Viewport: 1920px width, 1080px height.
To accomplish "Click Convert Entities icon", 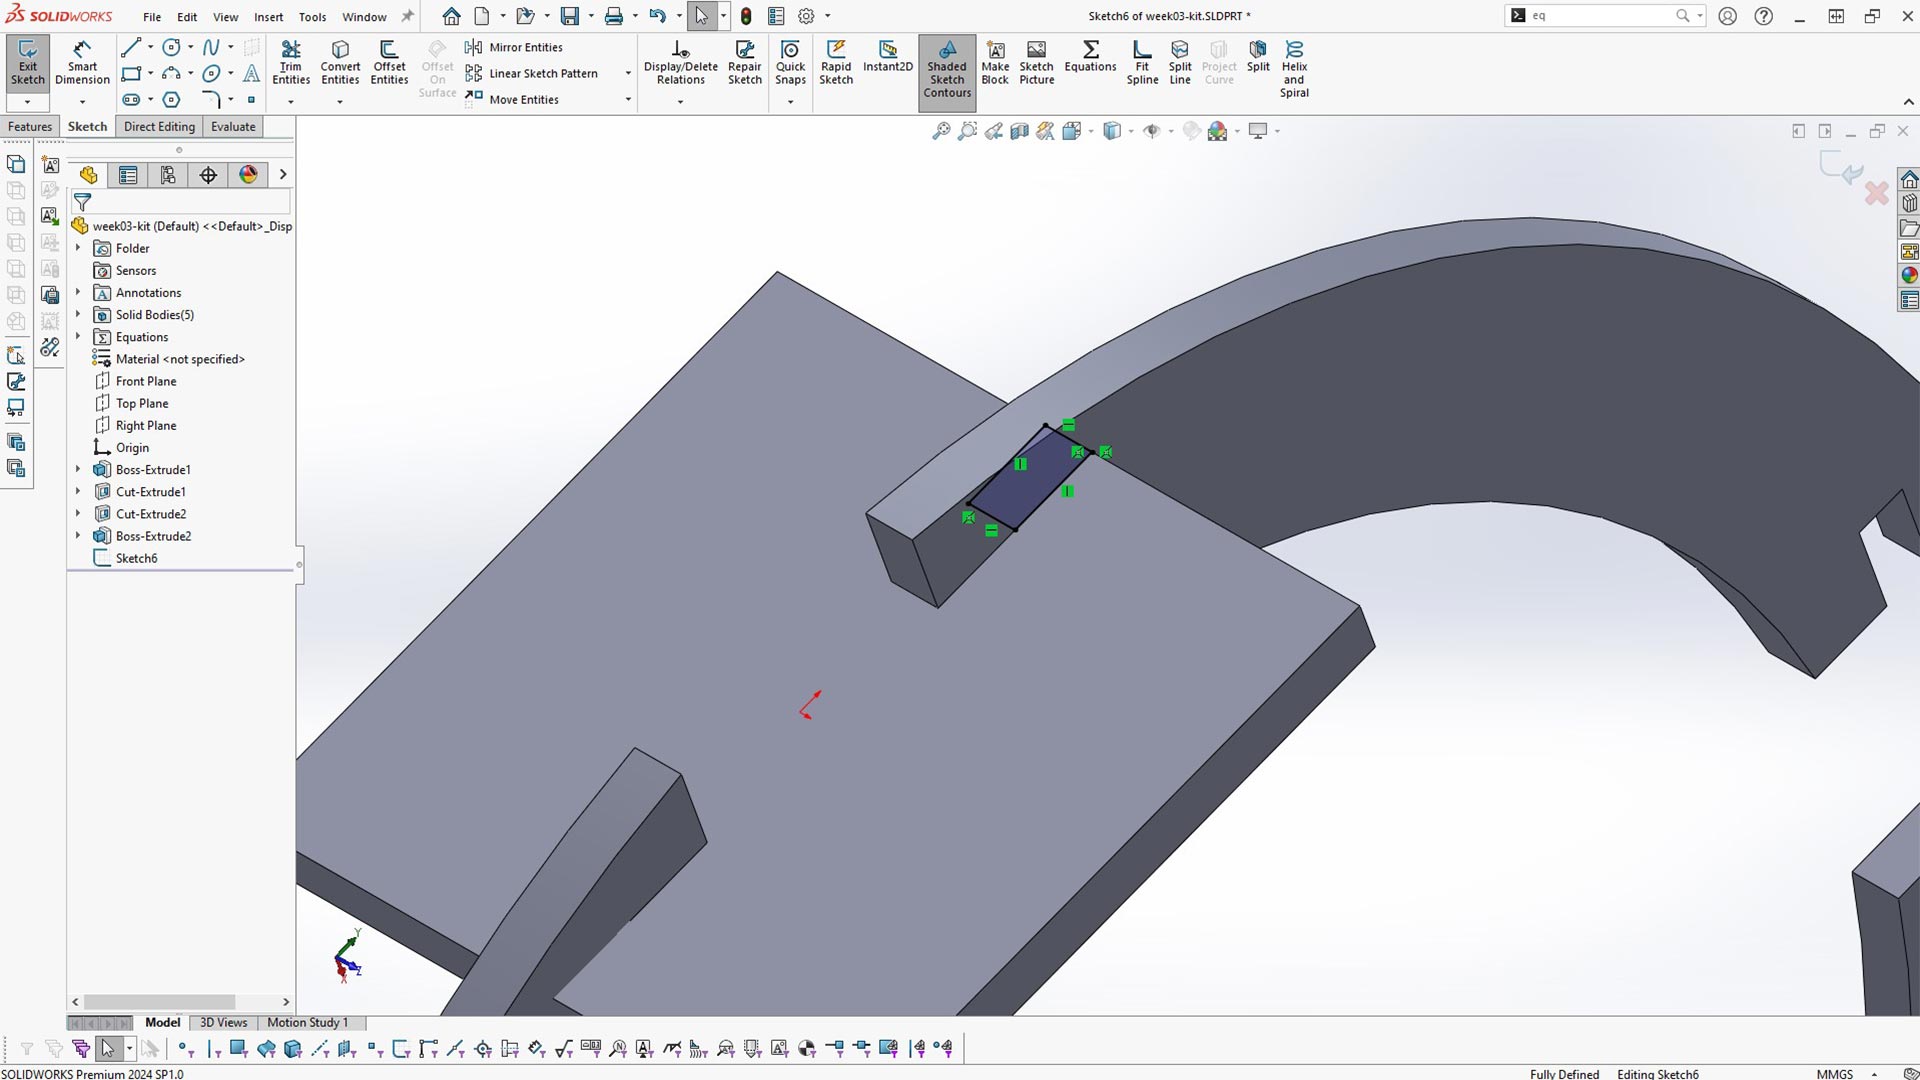I will click(340, 63).
